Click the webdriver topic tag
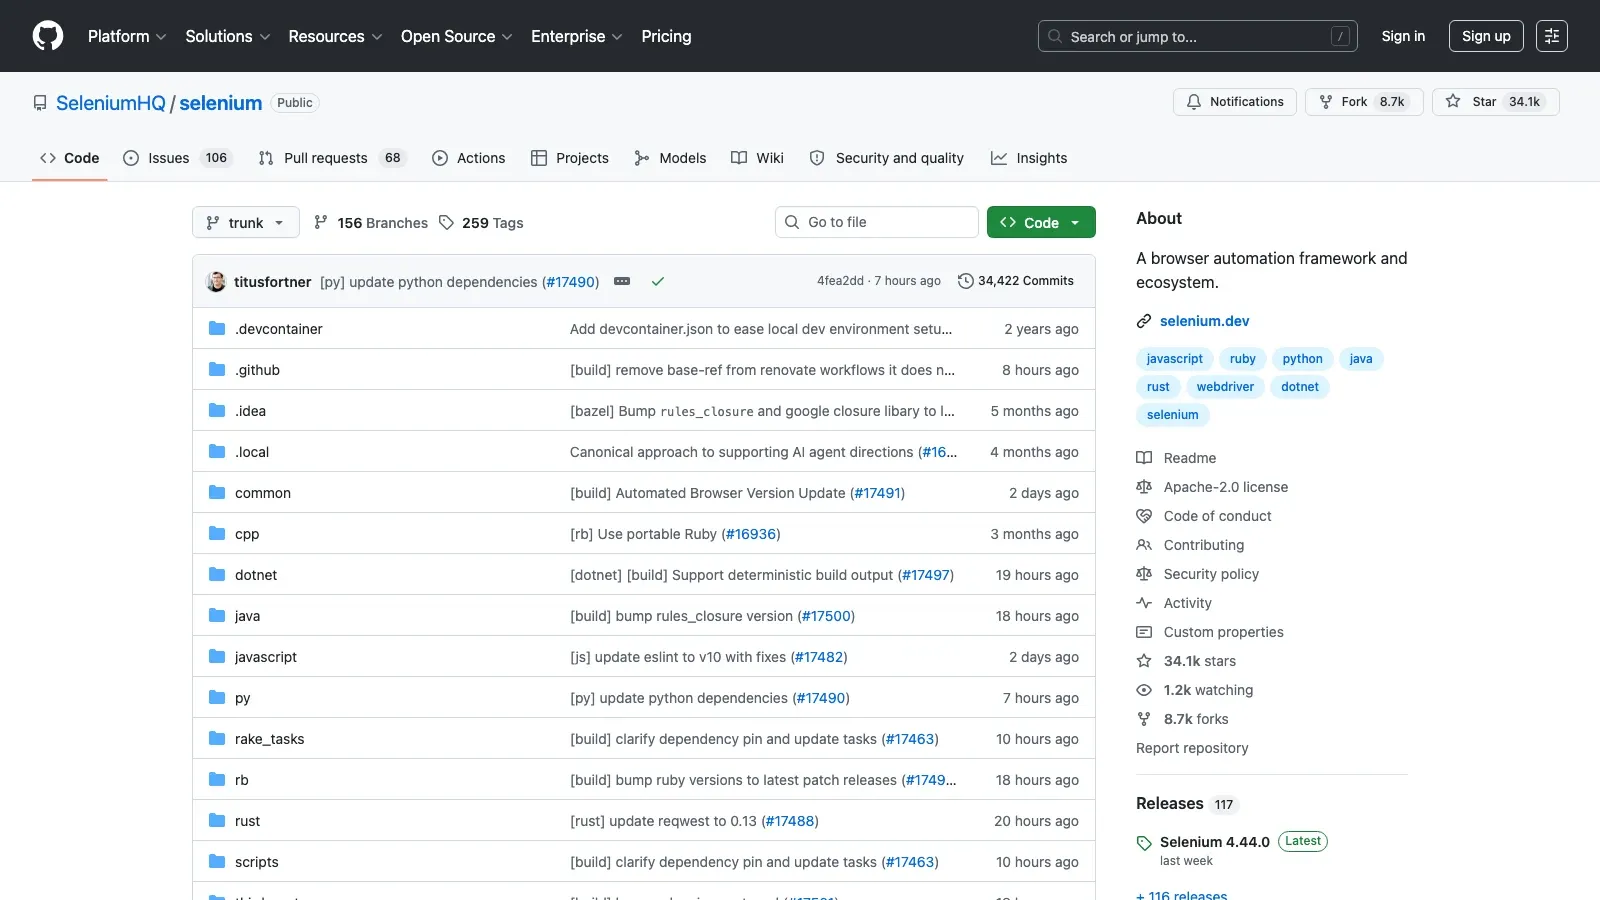Viewport: 1600px width, 900px height. coord(1225,387)
